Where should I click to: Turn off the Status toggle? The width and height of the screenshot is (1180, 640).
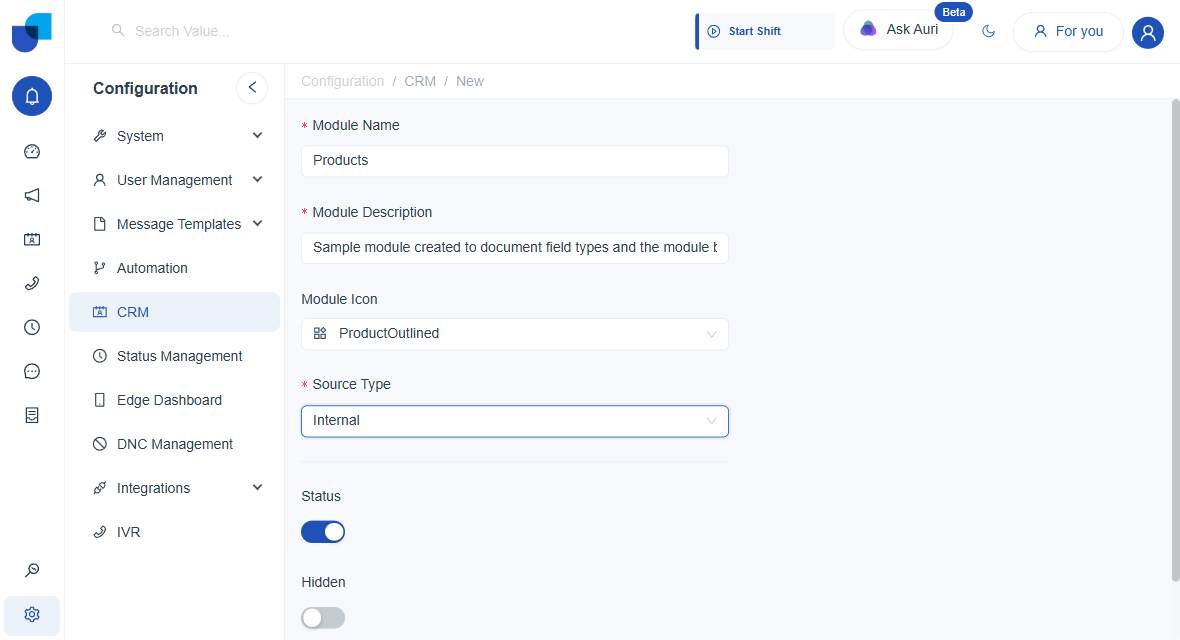[x=323, y=532]
